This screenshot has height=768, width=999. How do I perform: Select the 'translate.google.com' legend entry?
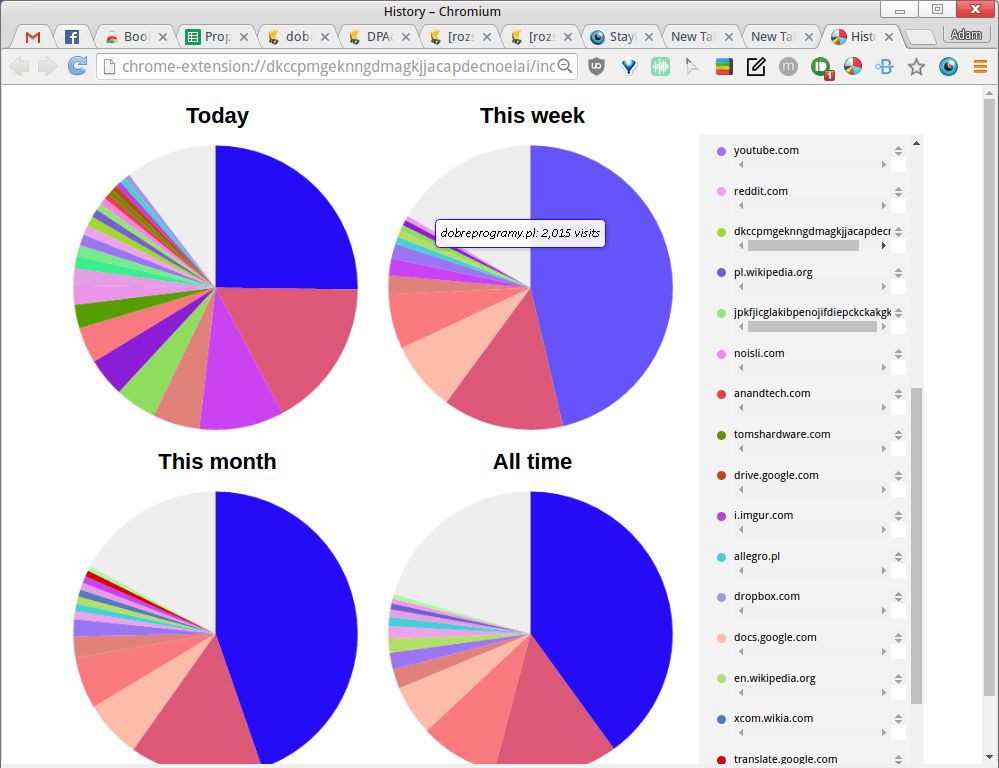pos(785,758)
